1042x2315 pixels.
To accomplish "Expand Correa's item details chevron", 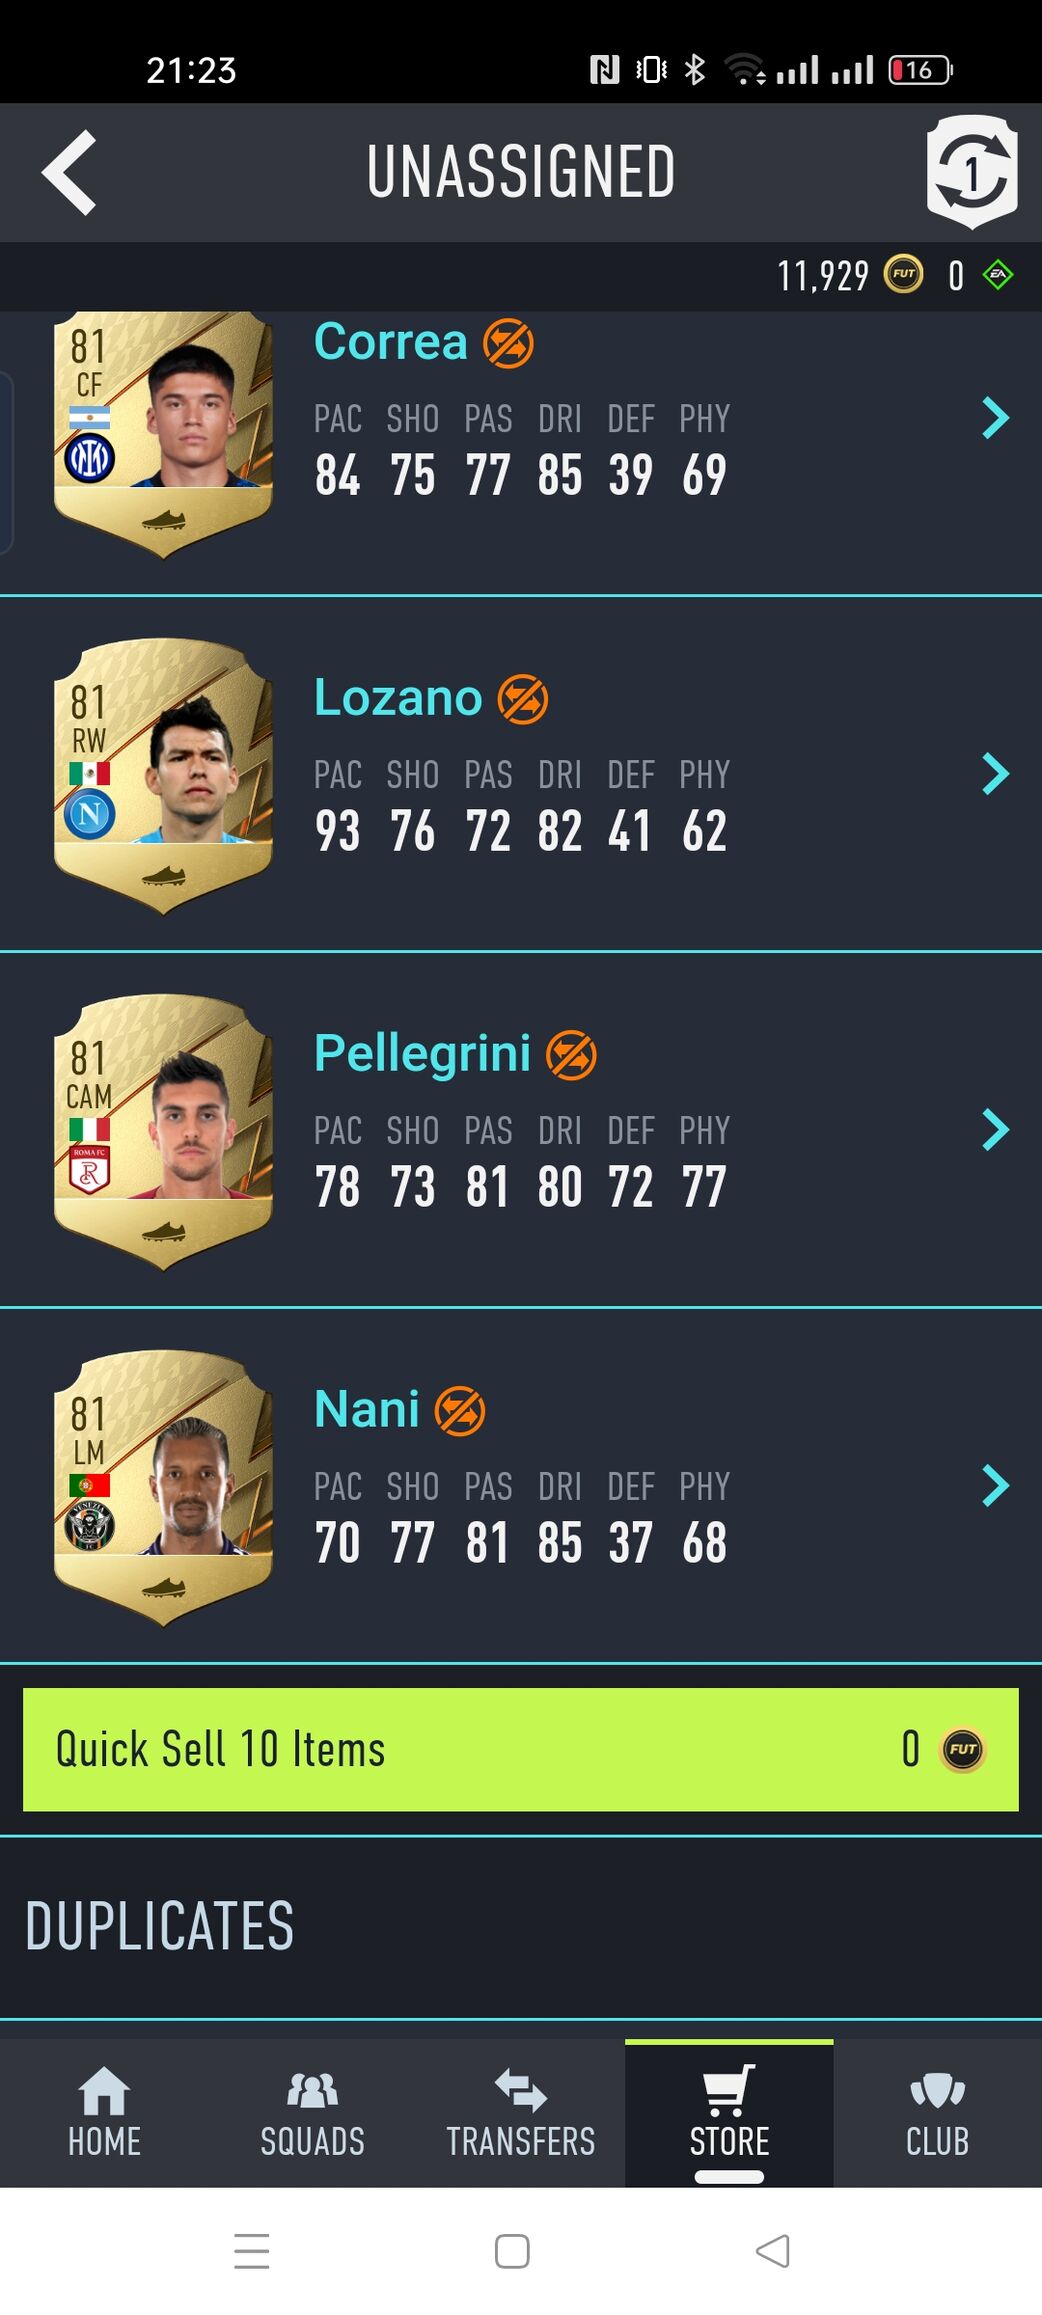I will (x=995, y=418).
